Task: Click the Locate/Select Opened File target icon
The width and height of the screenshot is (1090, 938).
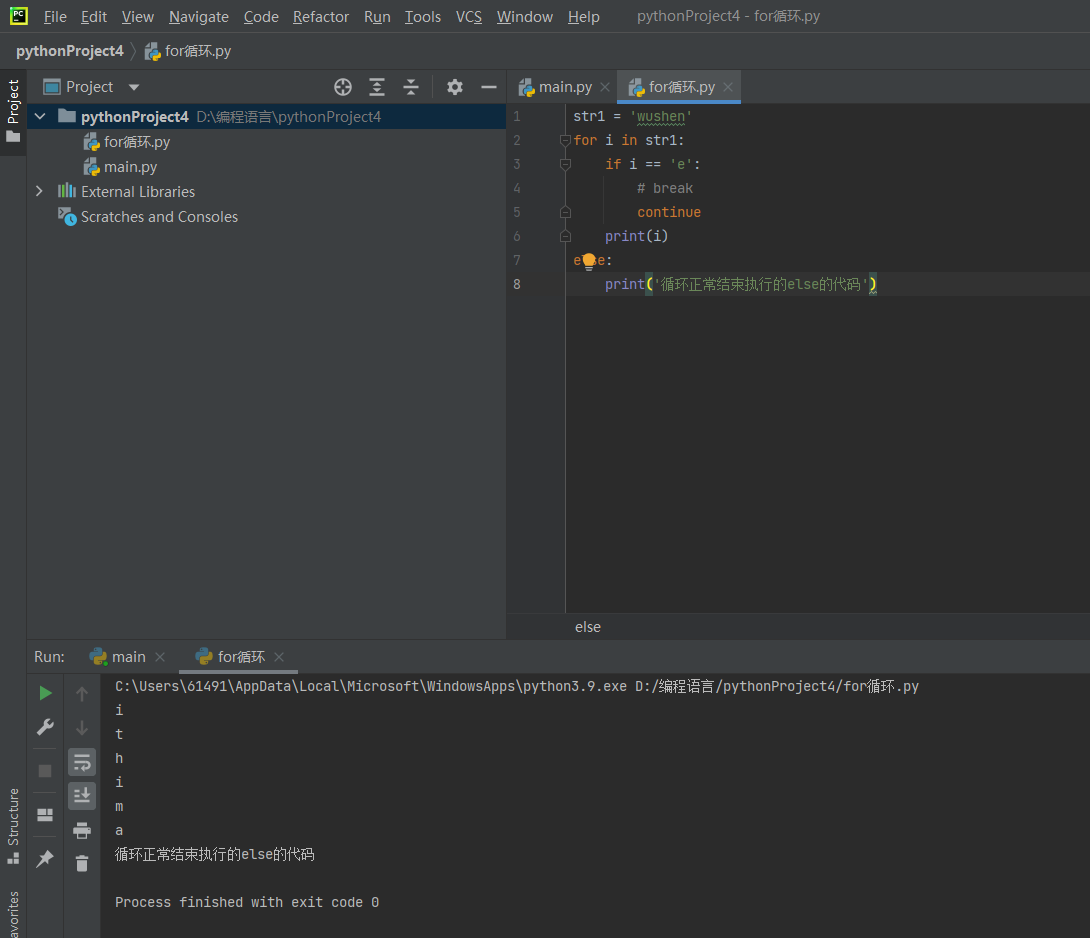Action: (343, 87)
